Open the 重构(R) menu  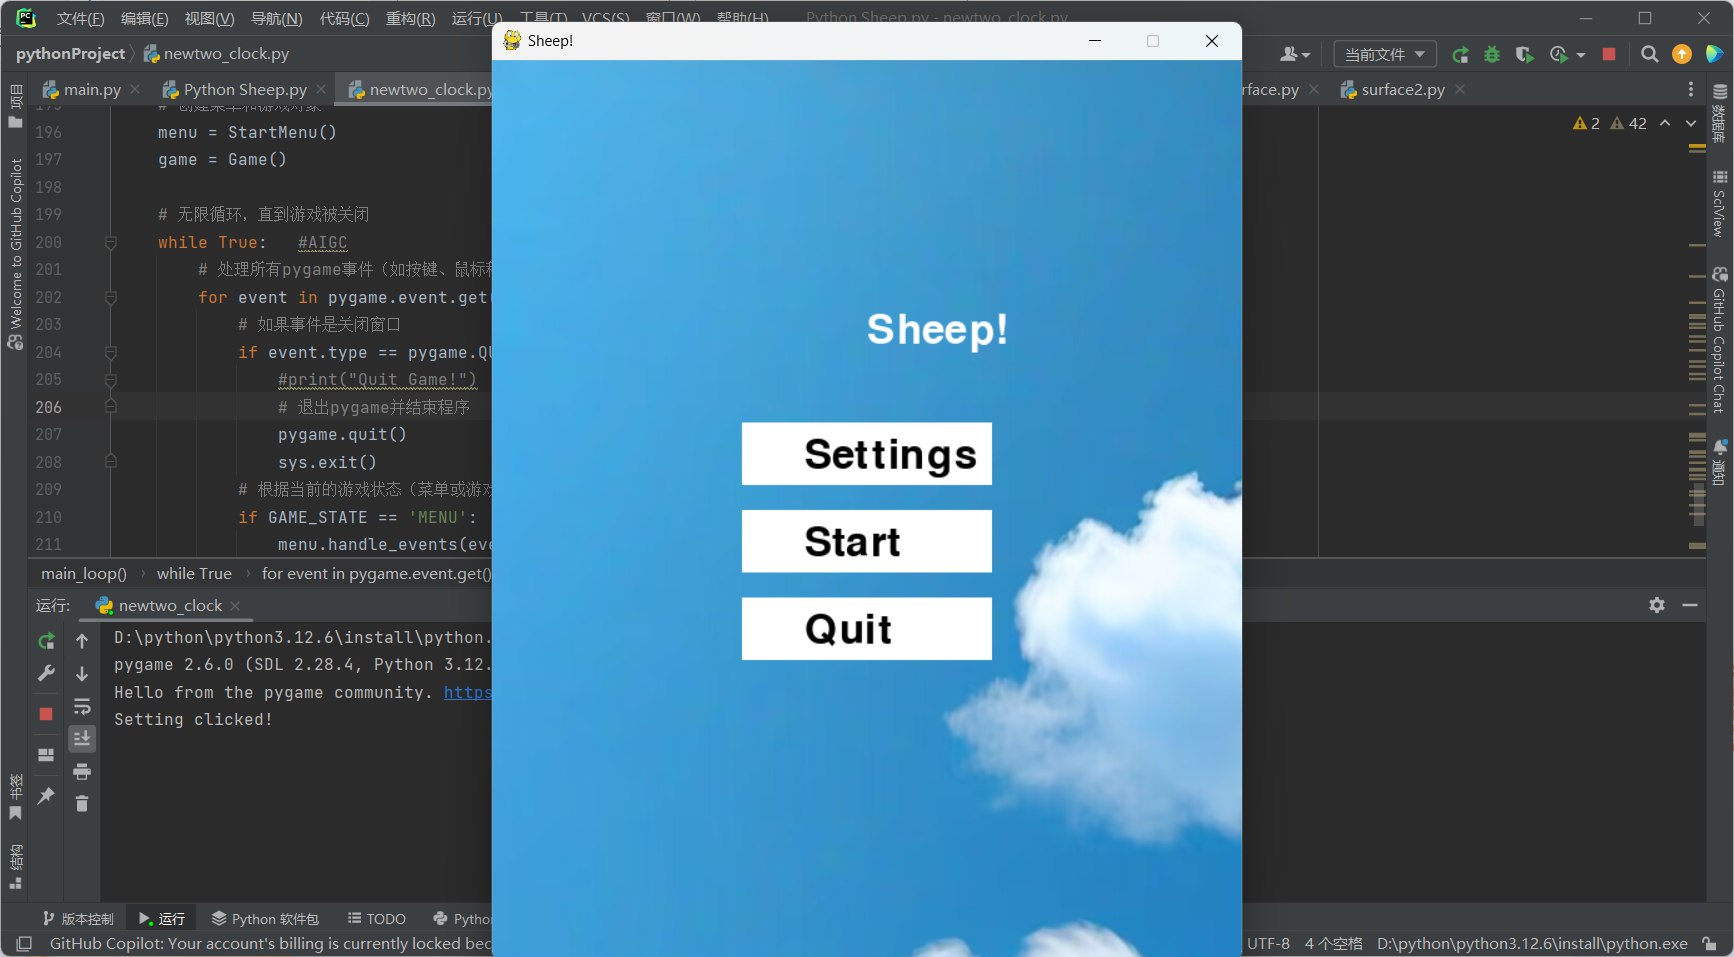pos(410,18)
